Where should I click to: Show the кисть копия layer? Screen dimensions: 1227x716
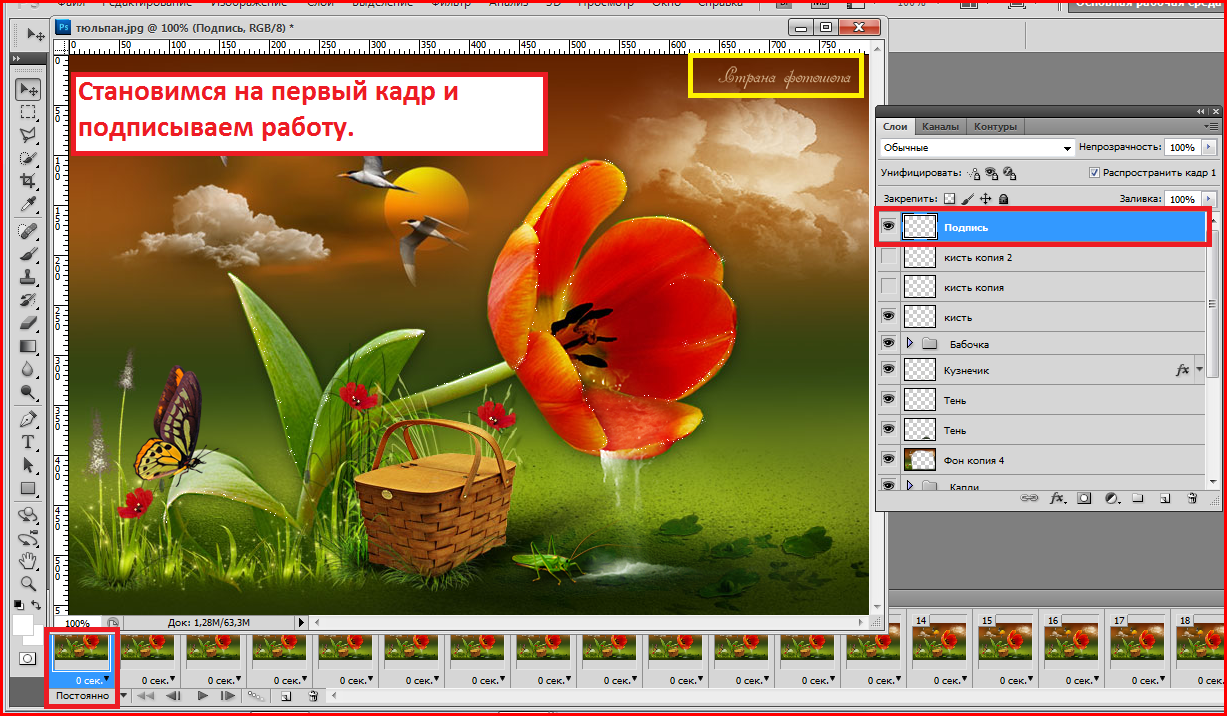tap(888, 287)
